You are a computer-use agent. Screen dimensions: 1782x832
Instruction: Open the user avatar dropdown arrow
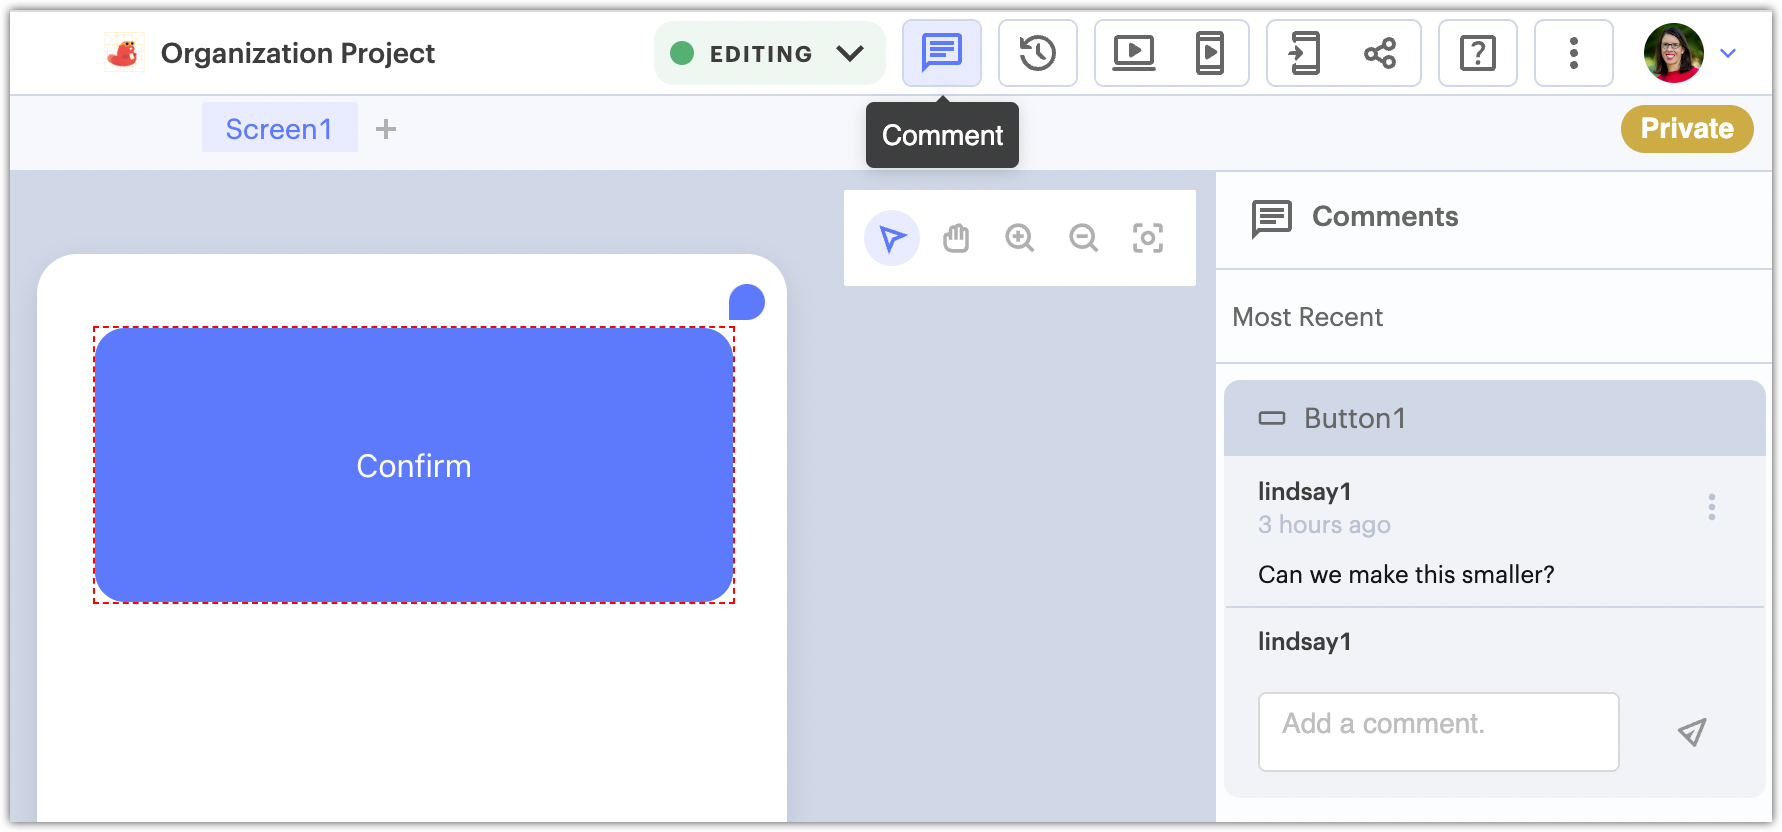pyautogui.click(x=1728, y=53)
